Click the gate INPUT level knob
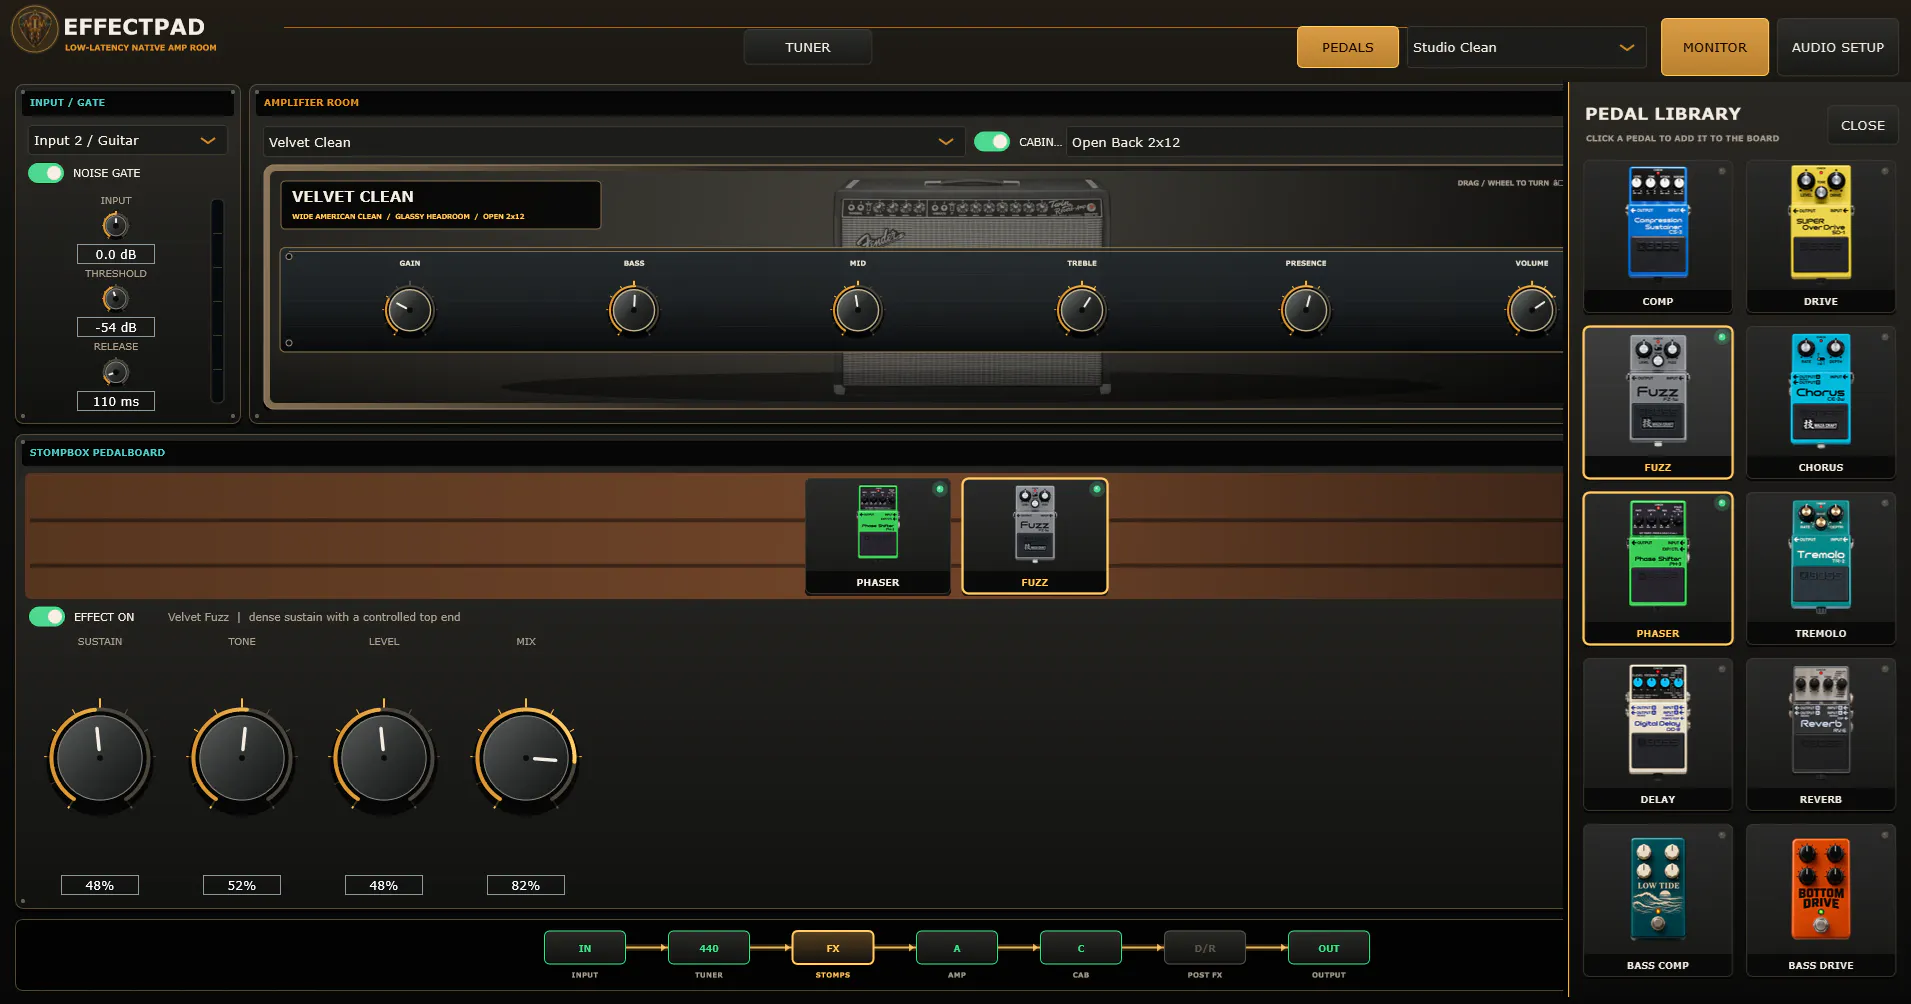 [x=116, y=225]
